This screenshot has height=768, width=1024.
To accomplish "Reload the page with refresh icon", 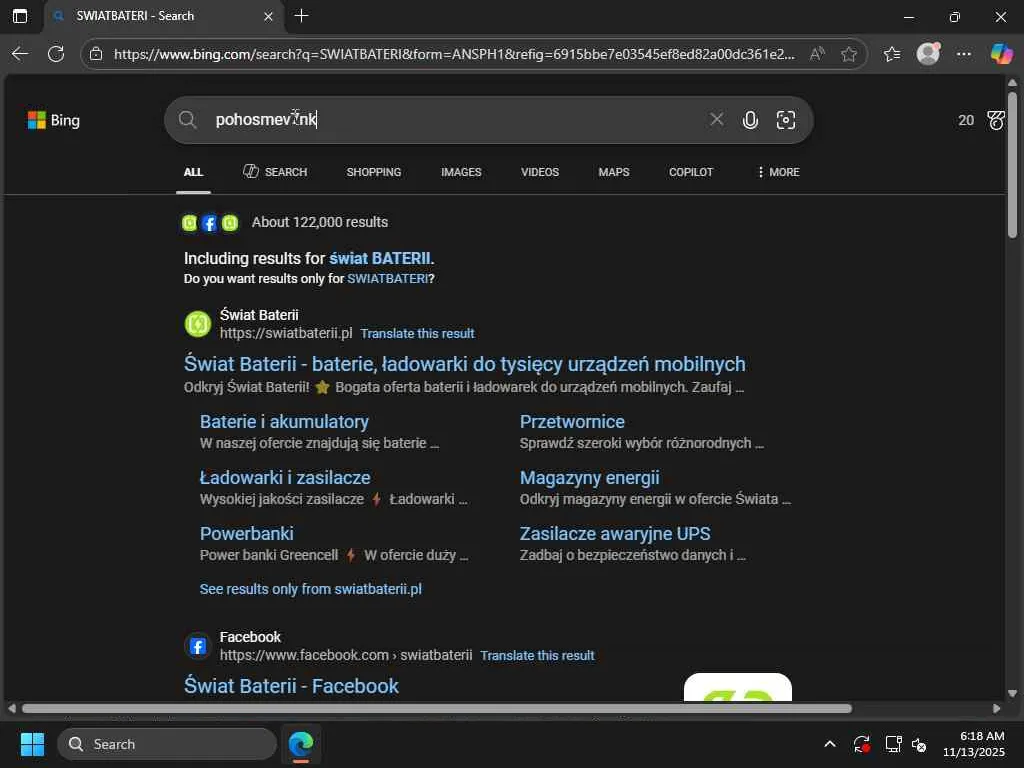I will (x=56, y=54).
